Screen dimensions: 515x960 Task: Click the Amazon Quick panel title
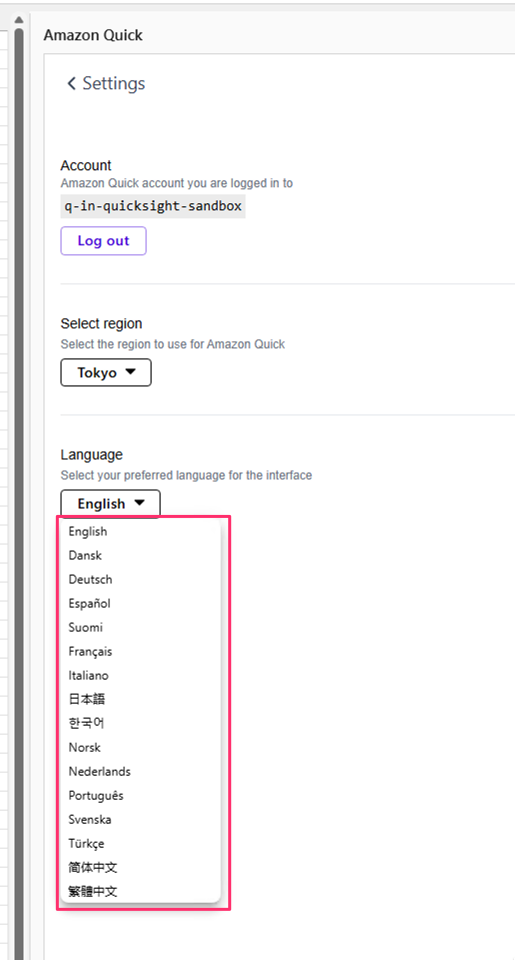(93, 35)
